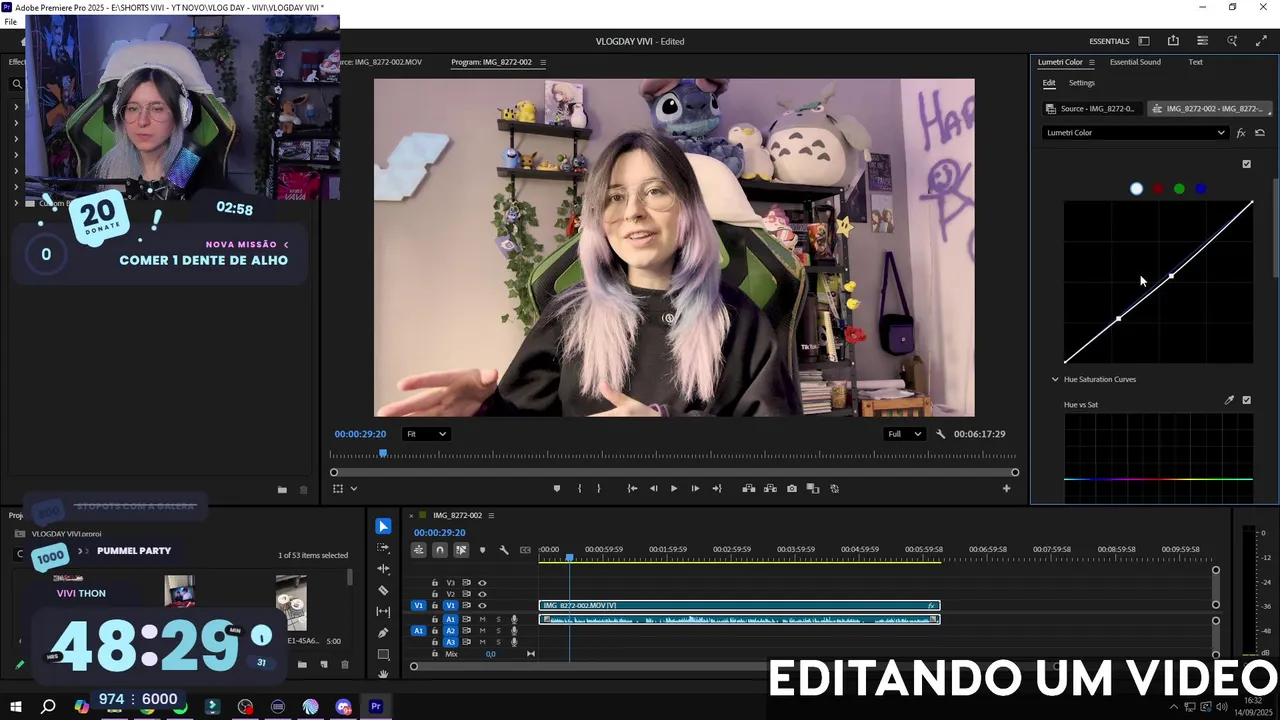
Task: Click the ESSENTIALS workspace label
Action: coord(1109,41)
